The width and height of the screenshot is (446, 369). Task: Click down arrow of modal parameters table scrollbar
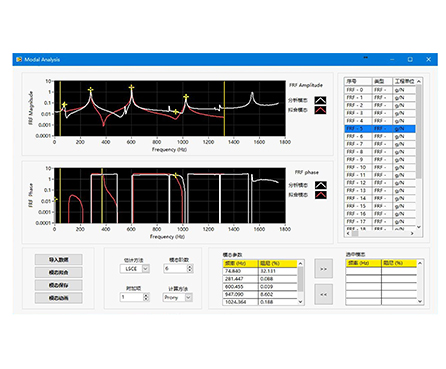click(300, 302)
